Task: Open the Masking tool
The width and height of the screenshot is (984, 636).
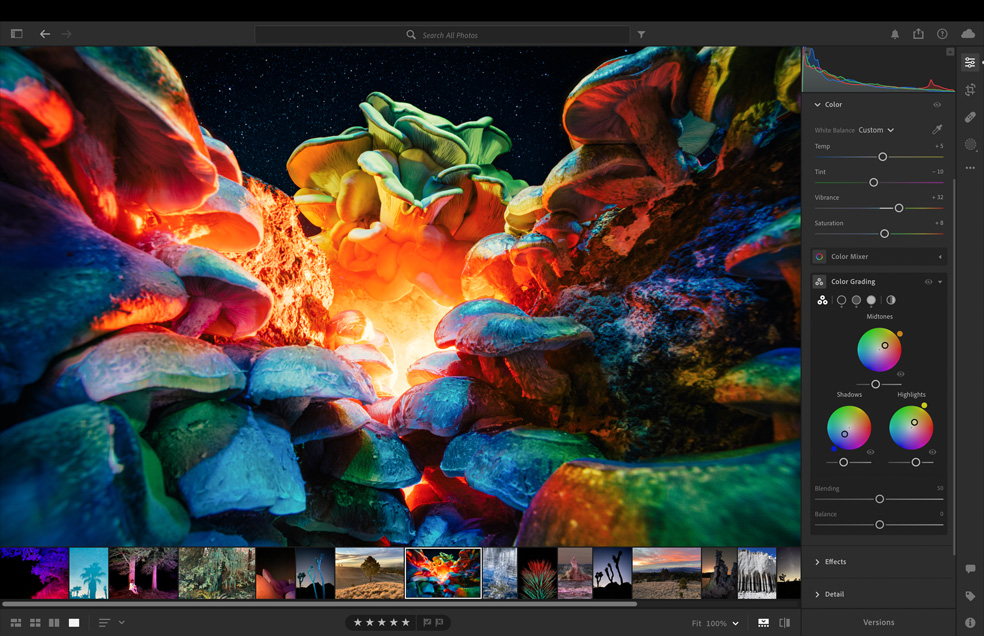Action: coord(969,144)
